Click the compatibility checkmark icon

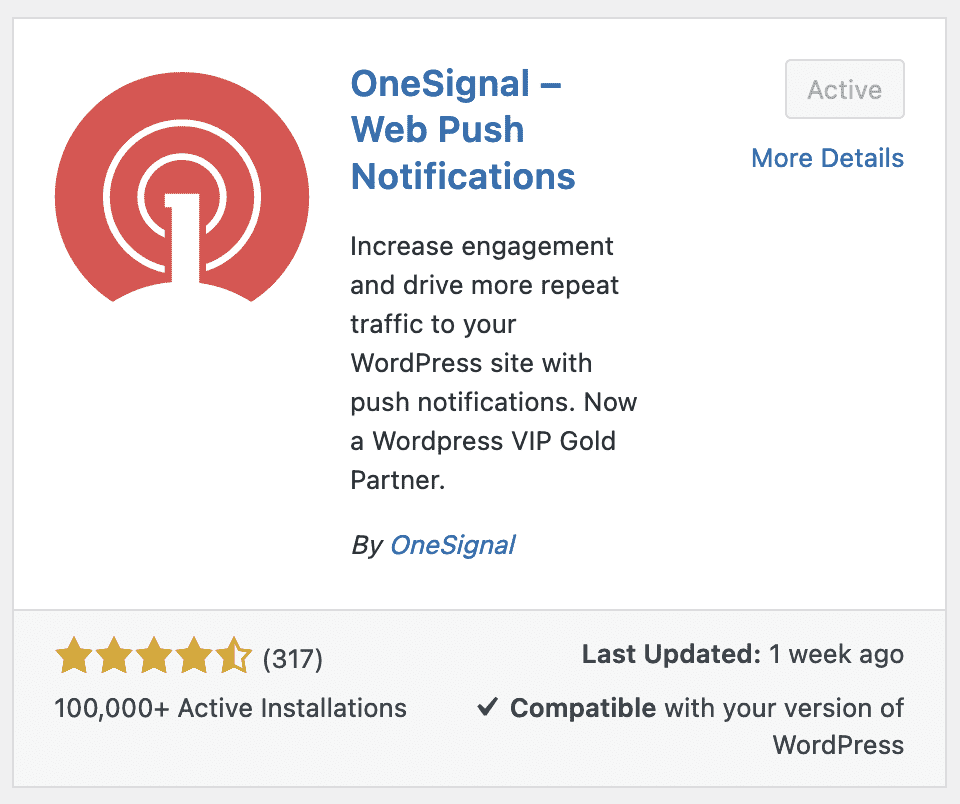(487, 709)
